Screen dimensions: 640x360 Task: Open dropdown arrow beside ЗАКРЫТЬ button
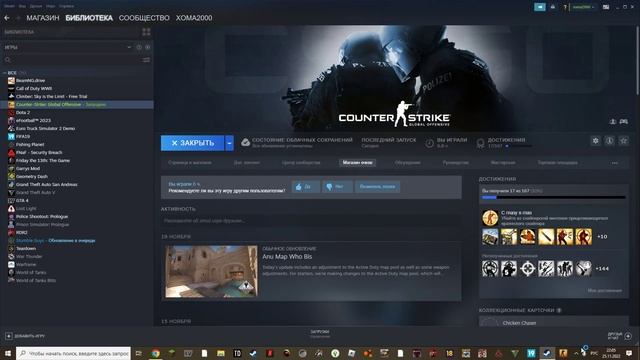click(x=229, y=143)
